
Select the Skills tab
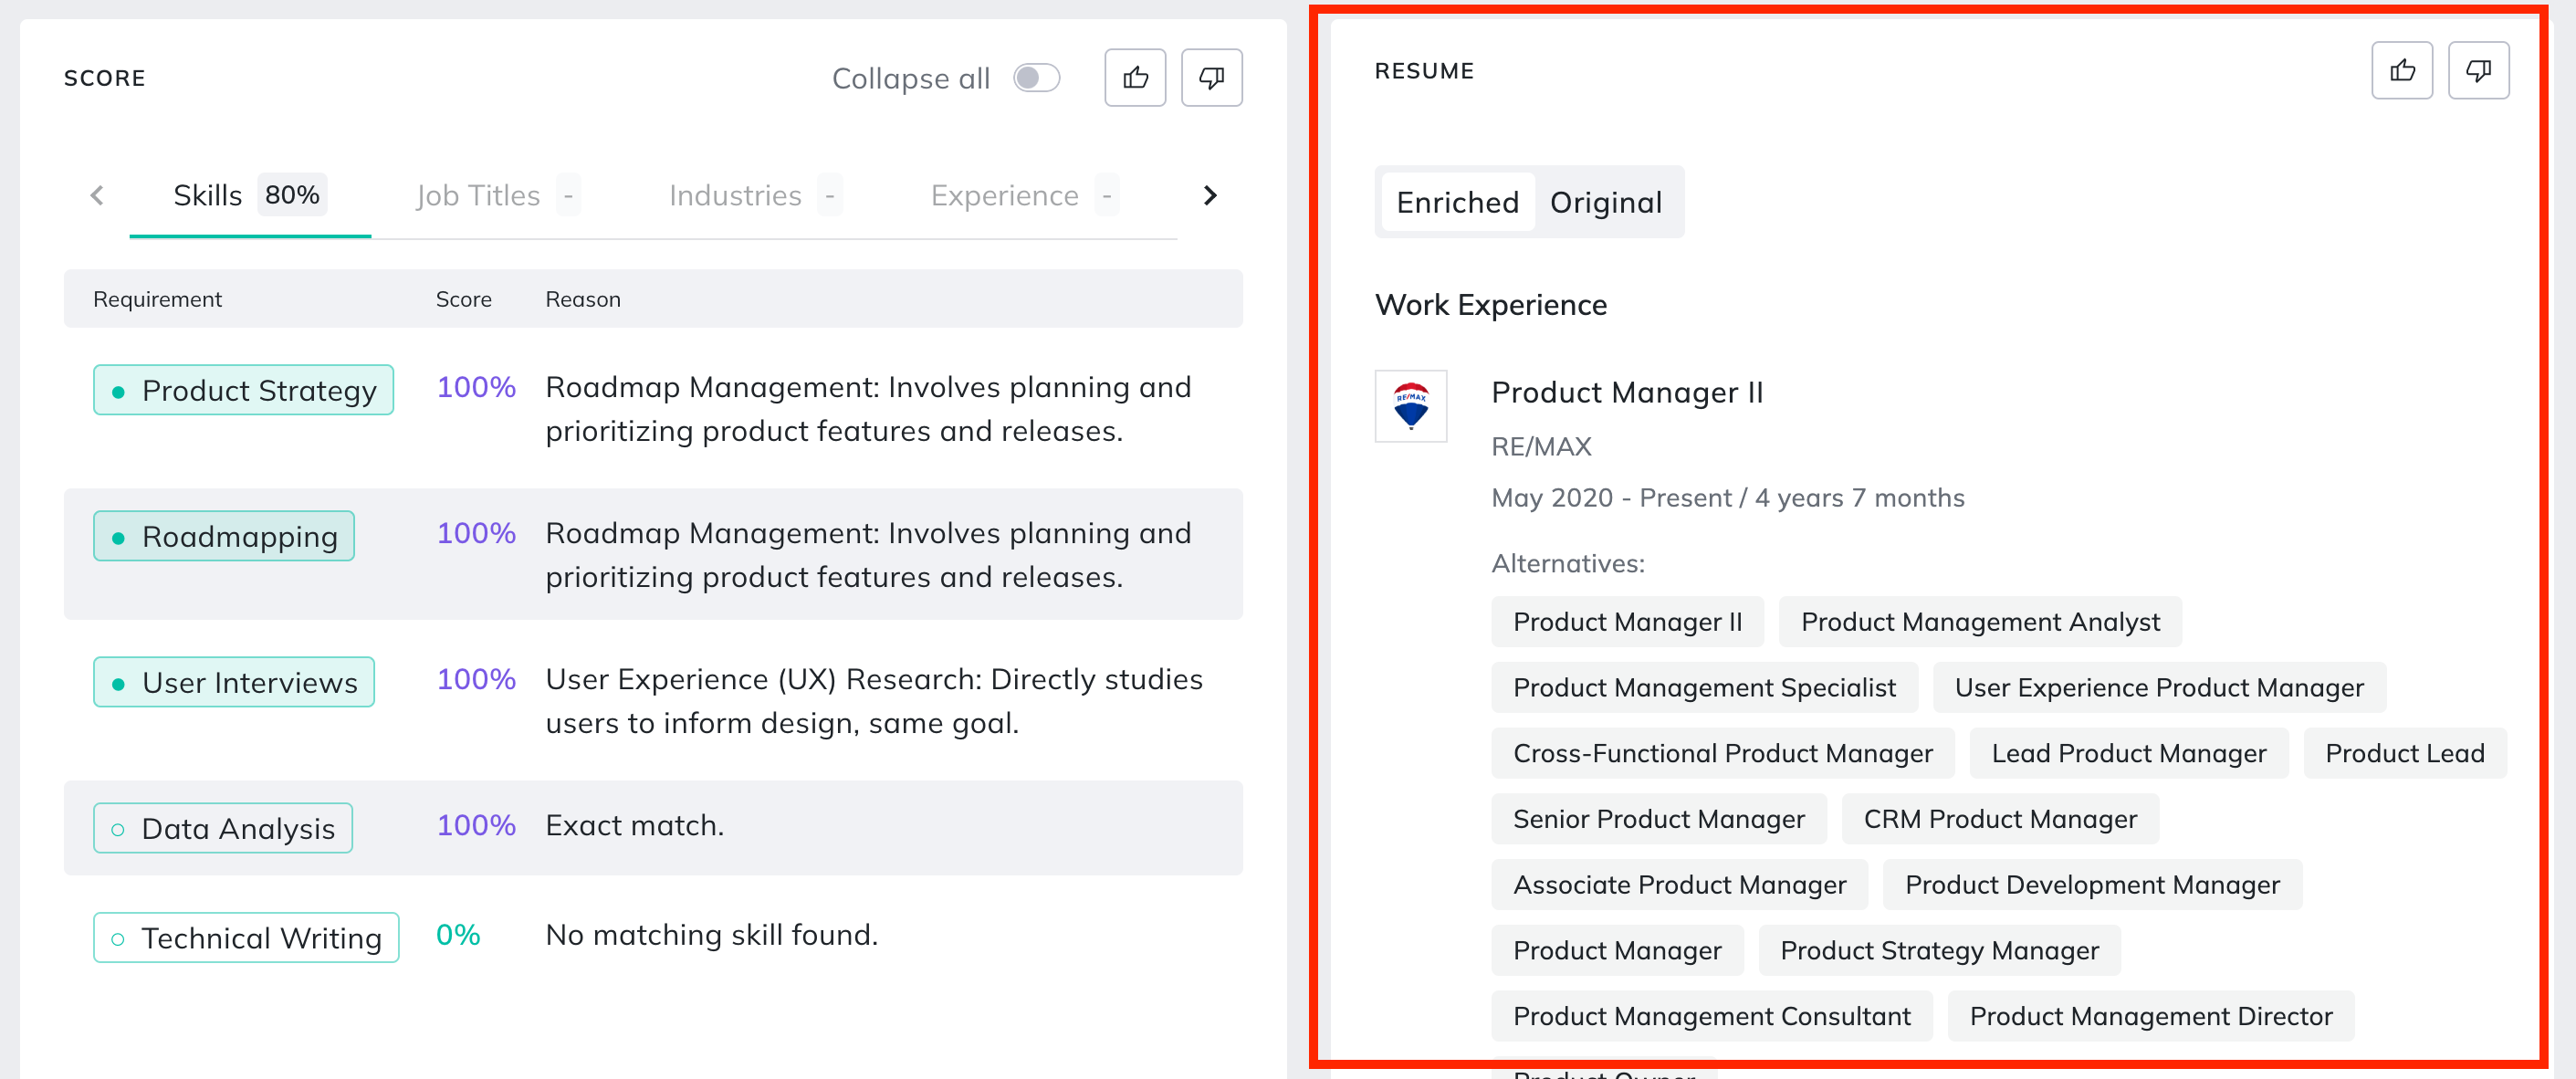point(249,195)
